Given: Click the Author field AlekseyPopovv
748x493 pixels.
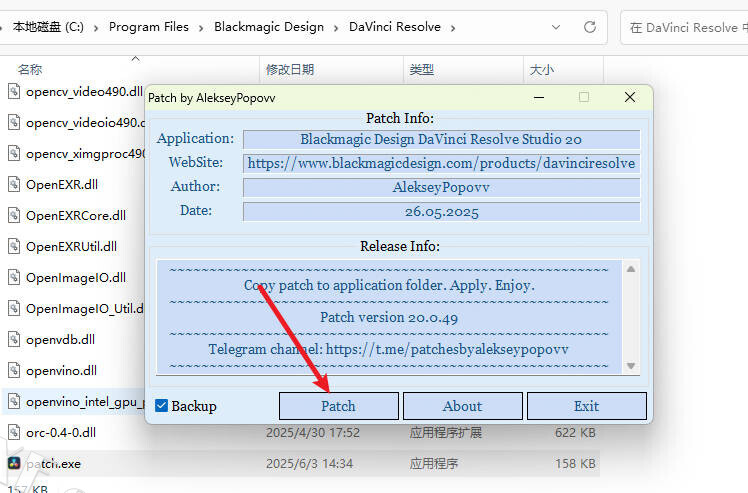Looking at the screenshot, I should click(441, 188).
